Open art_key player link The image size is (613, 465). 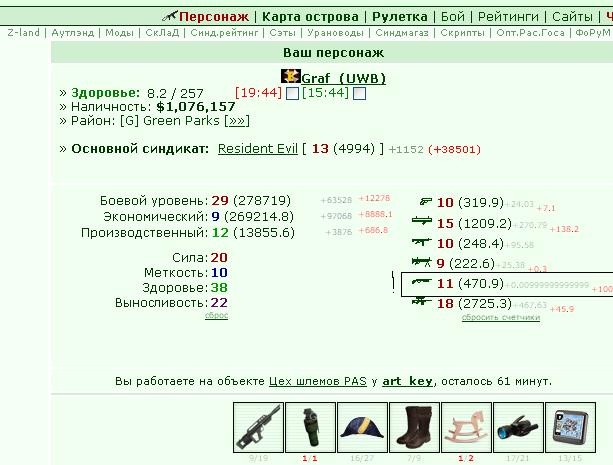(x=407, y=381)
